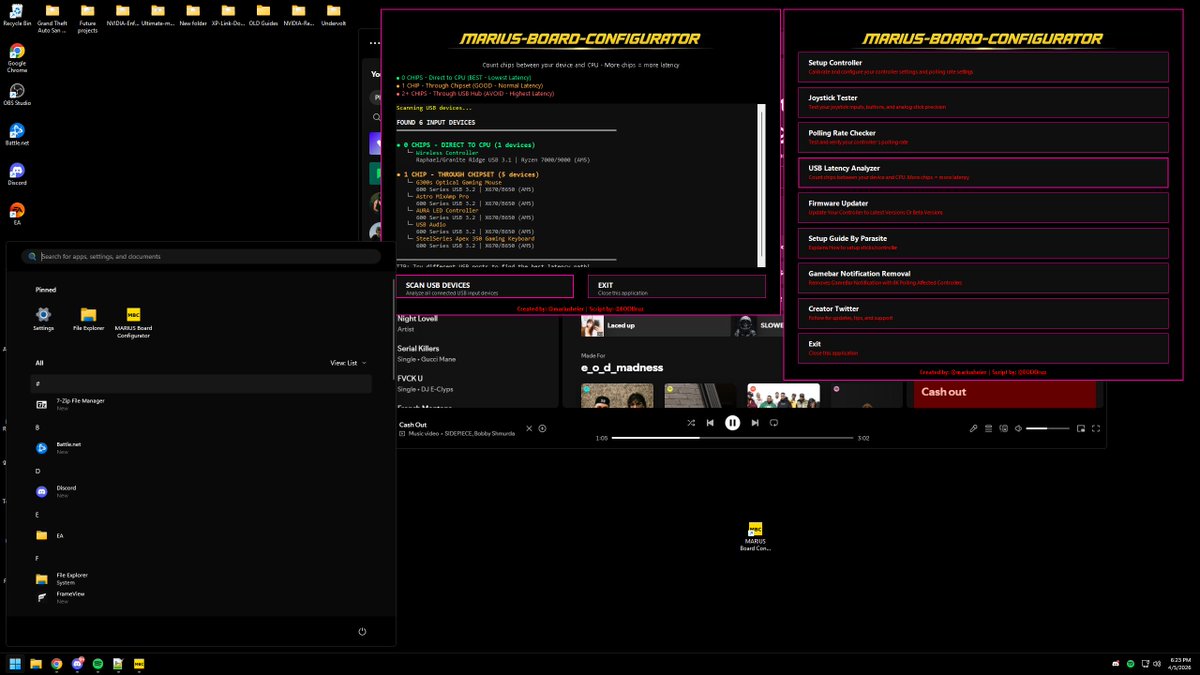
Task: Select Google Chrome desktop shortcut
Action: [x=17, y=58]
